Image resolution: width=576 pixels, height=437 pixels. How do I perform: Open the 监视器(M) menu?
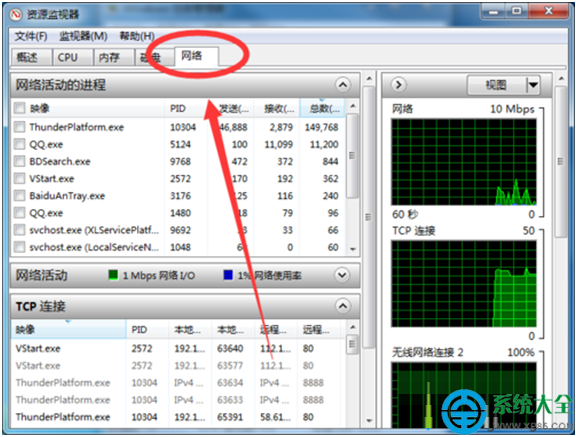click(83, 36)
